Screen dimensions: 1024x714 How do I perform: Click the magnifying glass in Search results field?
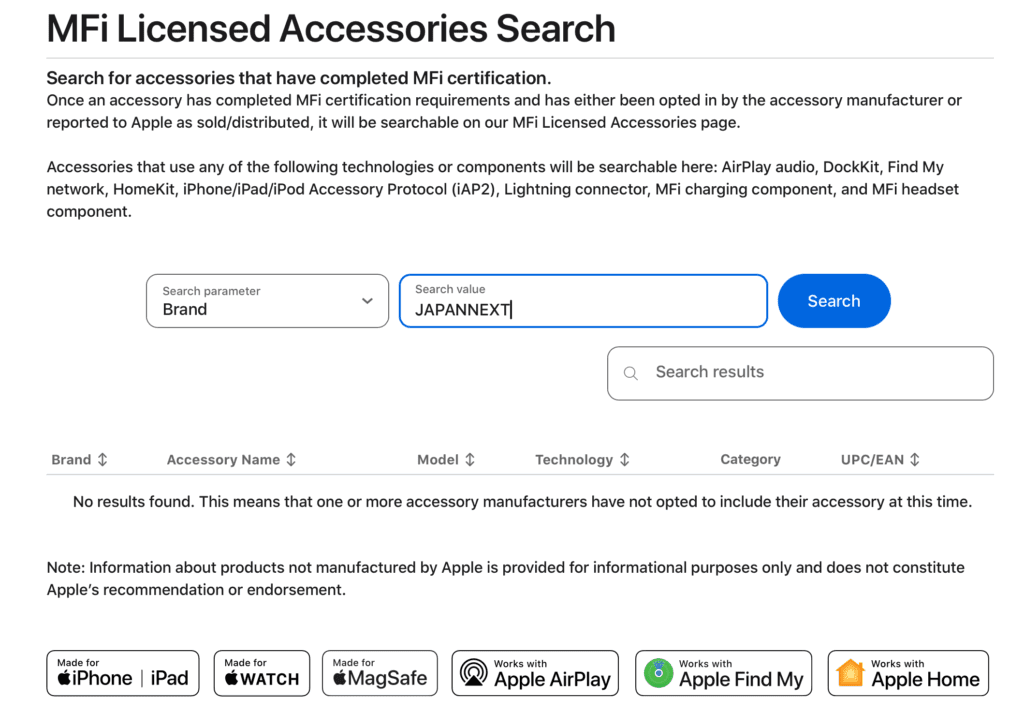[631, 373]
